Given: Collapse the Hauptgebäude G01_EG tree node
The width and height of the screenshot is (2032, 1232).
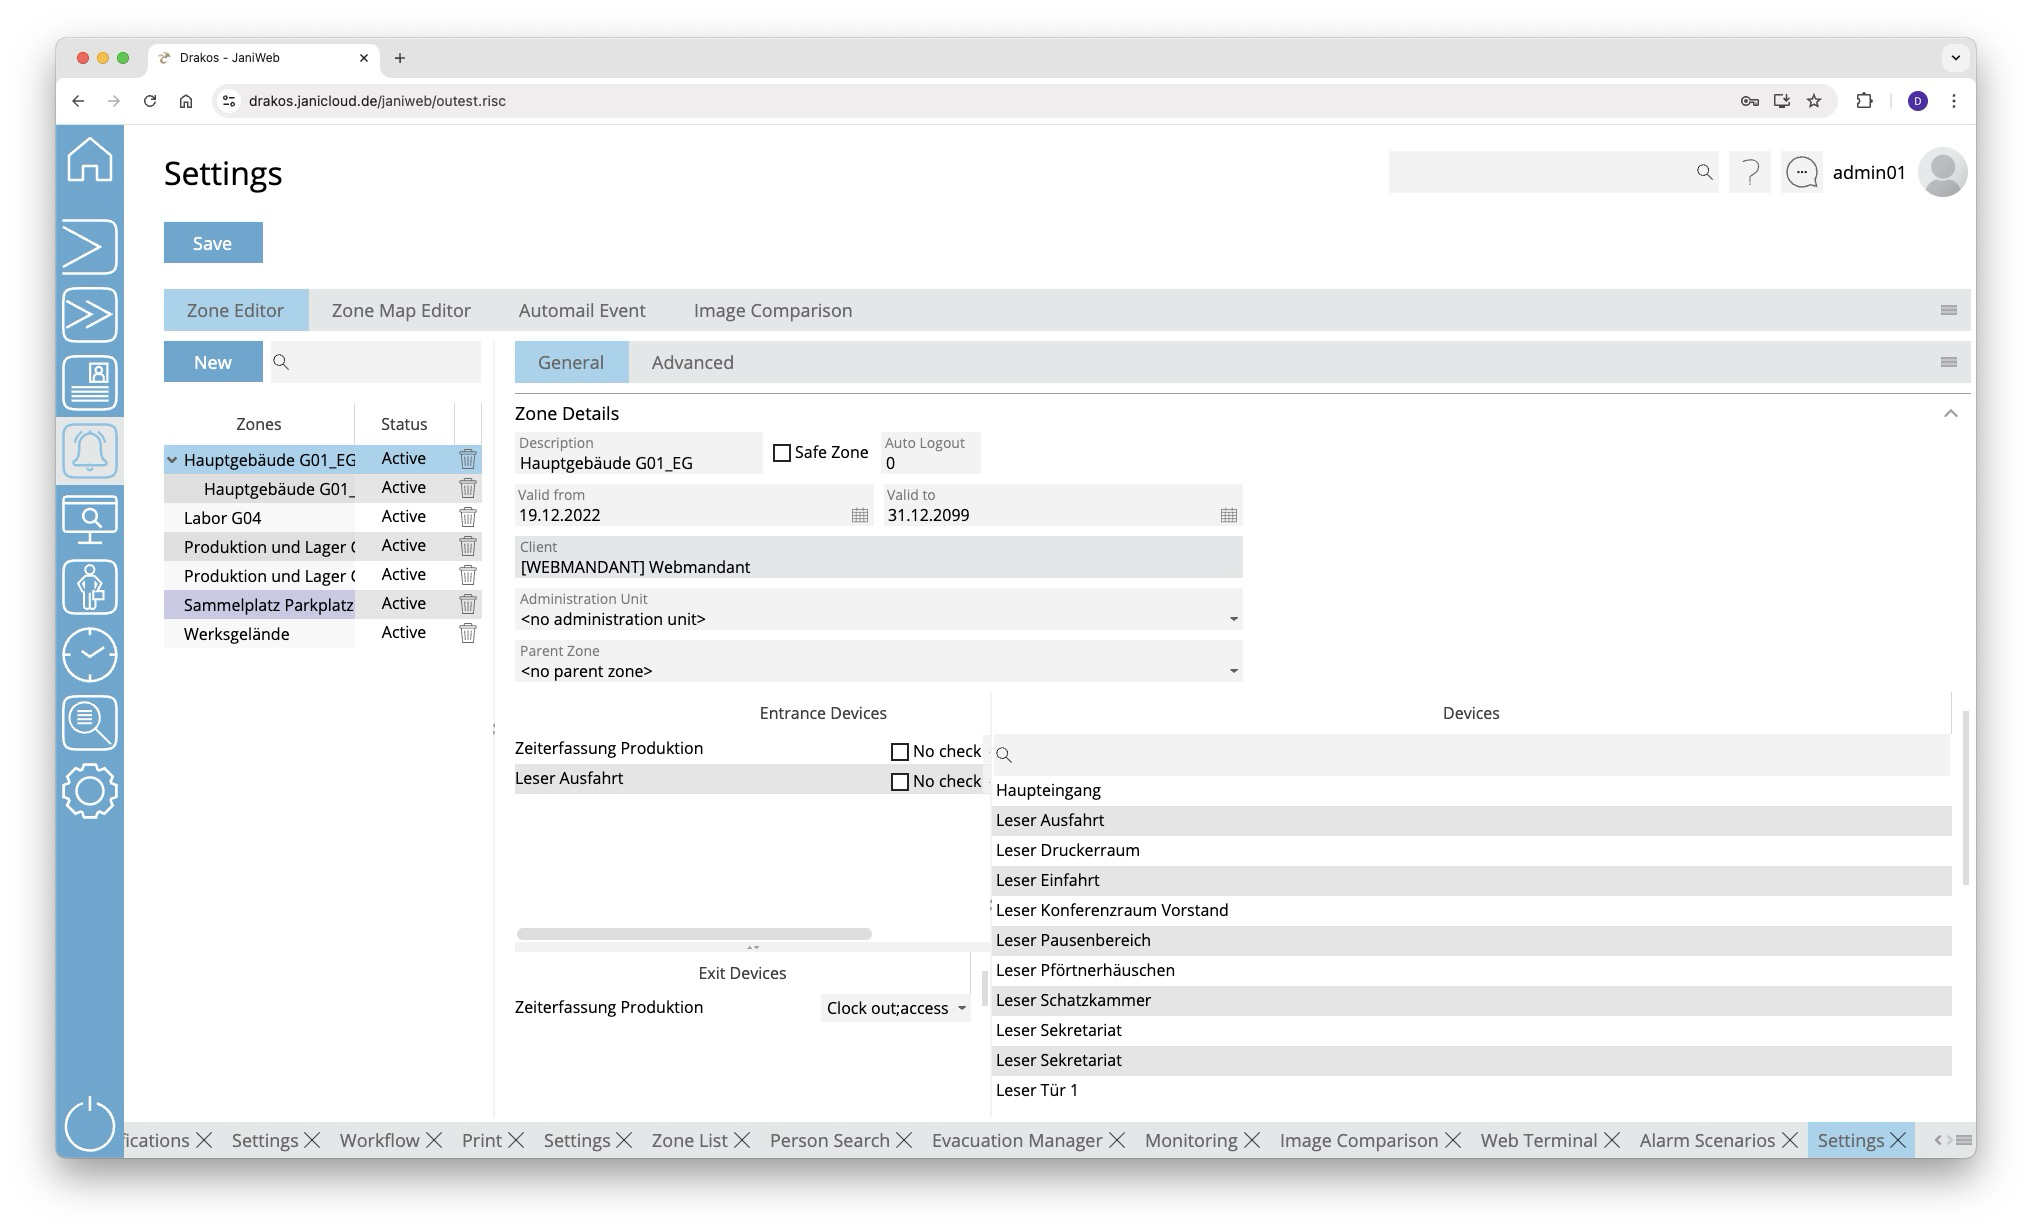Looking at the screenshot, I should point(172,460).
